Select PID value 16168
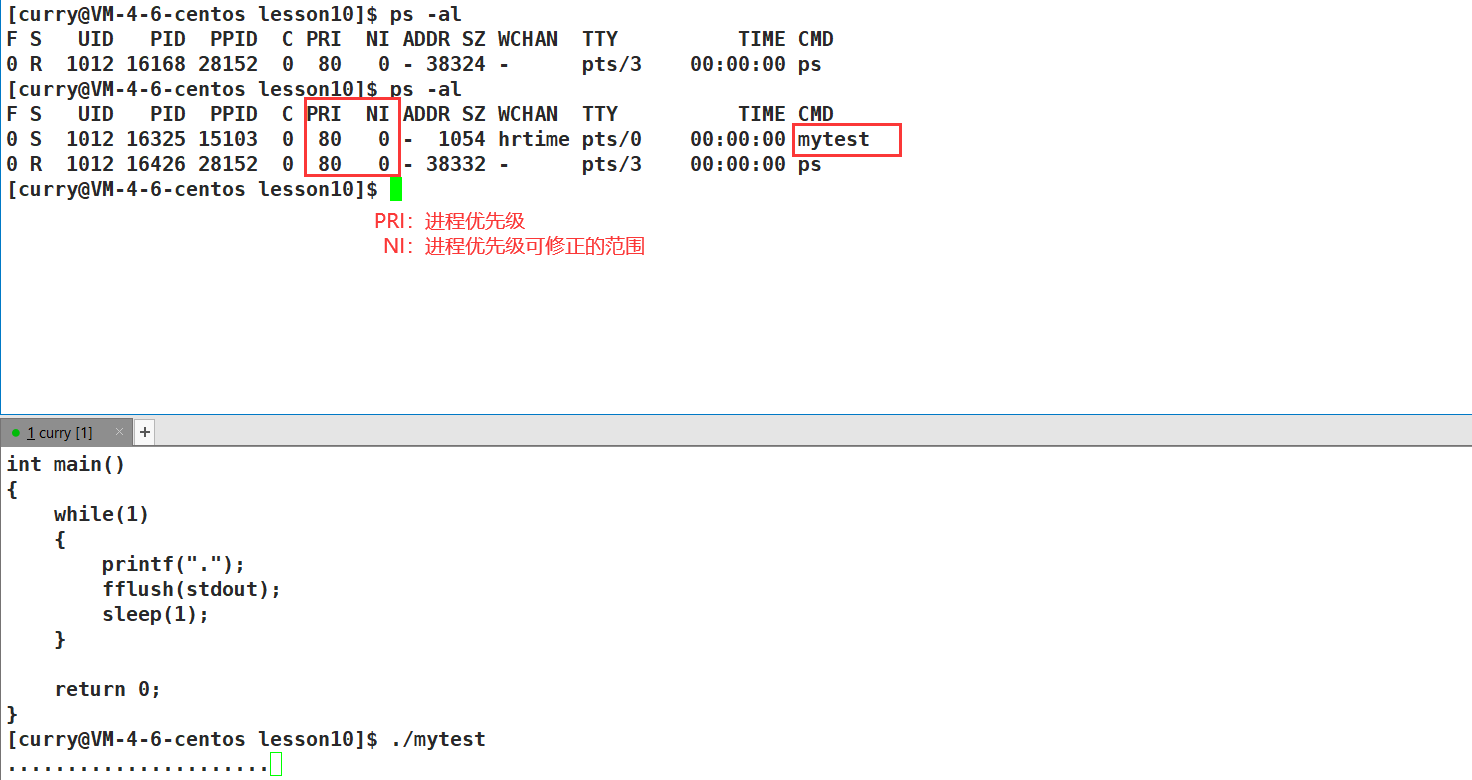 tap(156, 64)
